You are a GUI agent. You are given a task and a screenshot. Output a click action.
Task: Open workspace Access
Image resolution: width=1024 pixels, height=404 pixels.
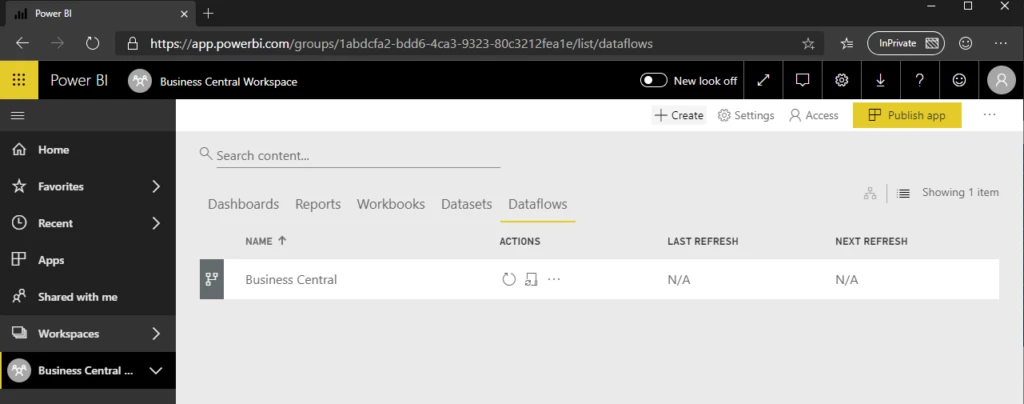(x=814, y=116)
